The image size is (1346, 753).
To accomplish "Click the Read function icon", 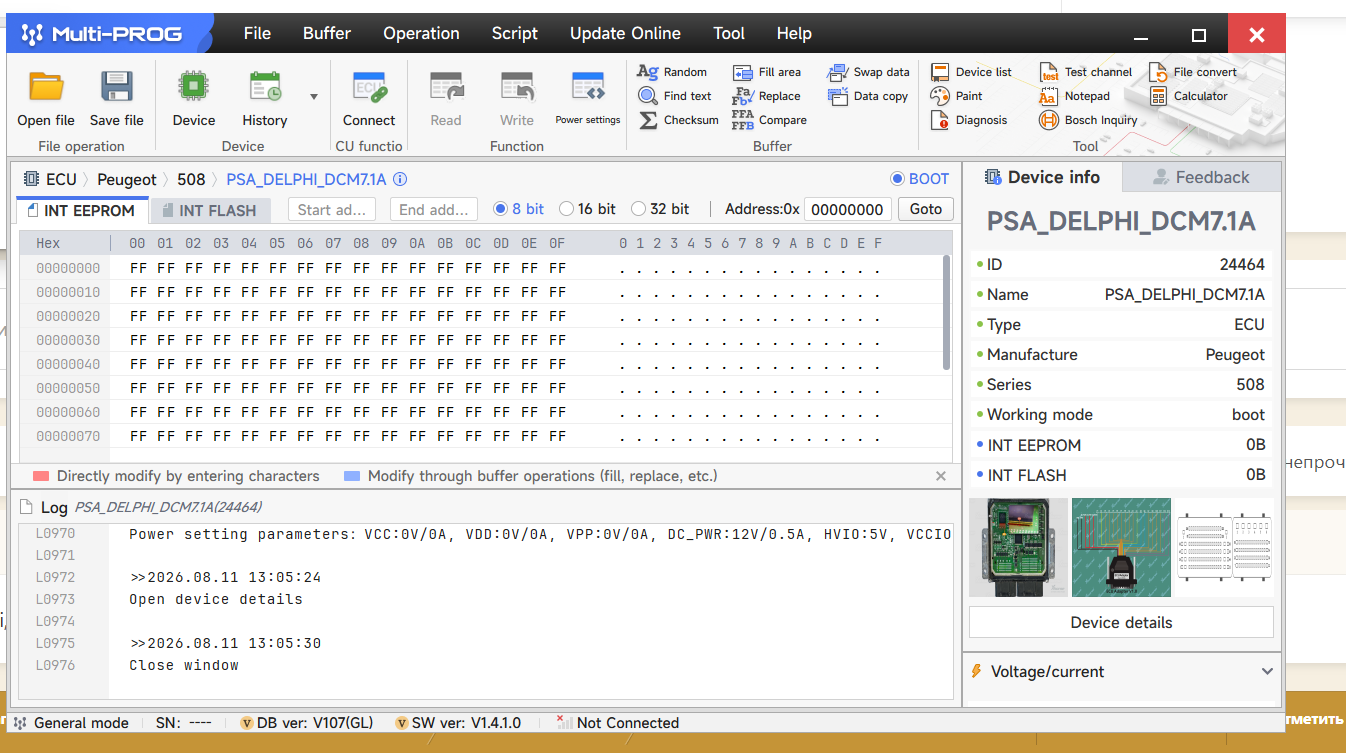I will tap(446, 87).
